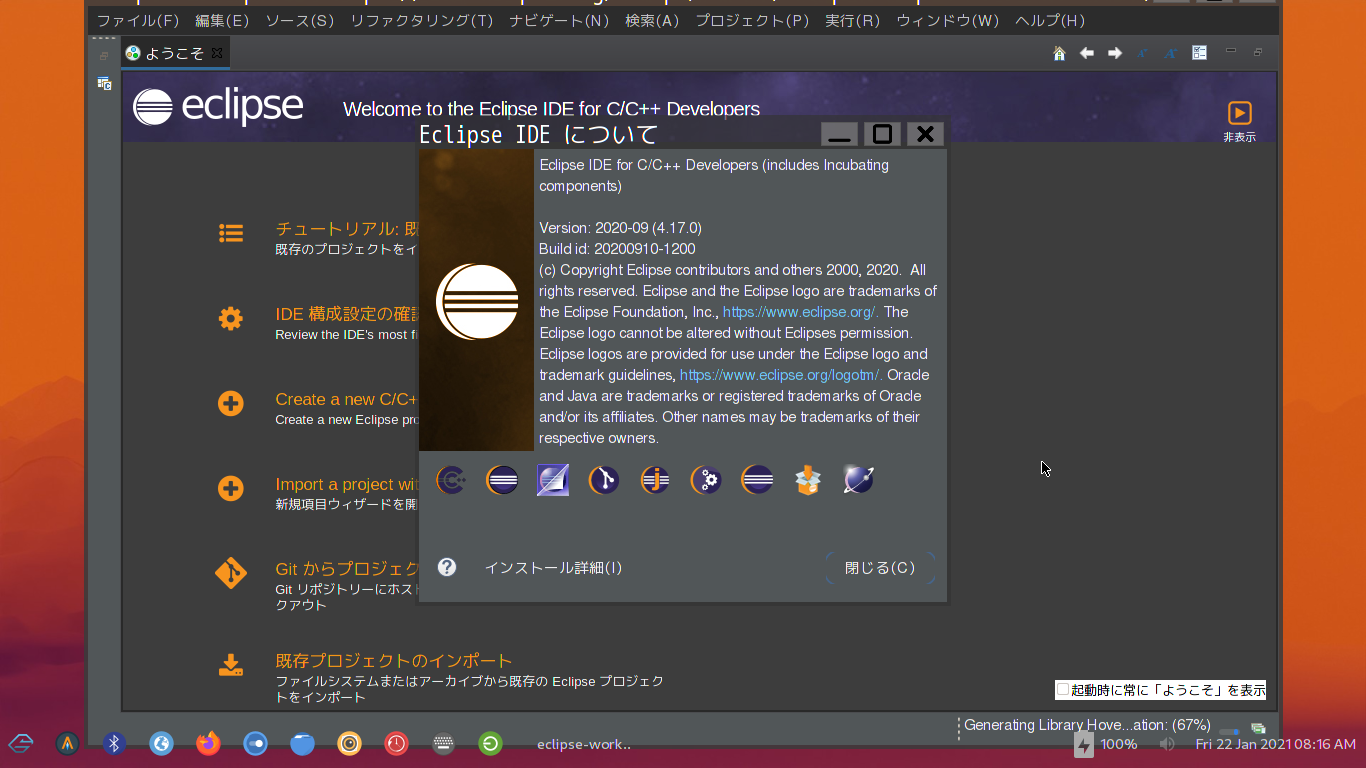Click the help question mark icon in About dialog
1366x768 pixels.
point(447,567)
